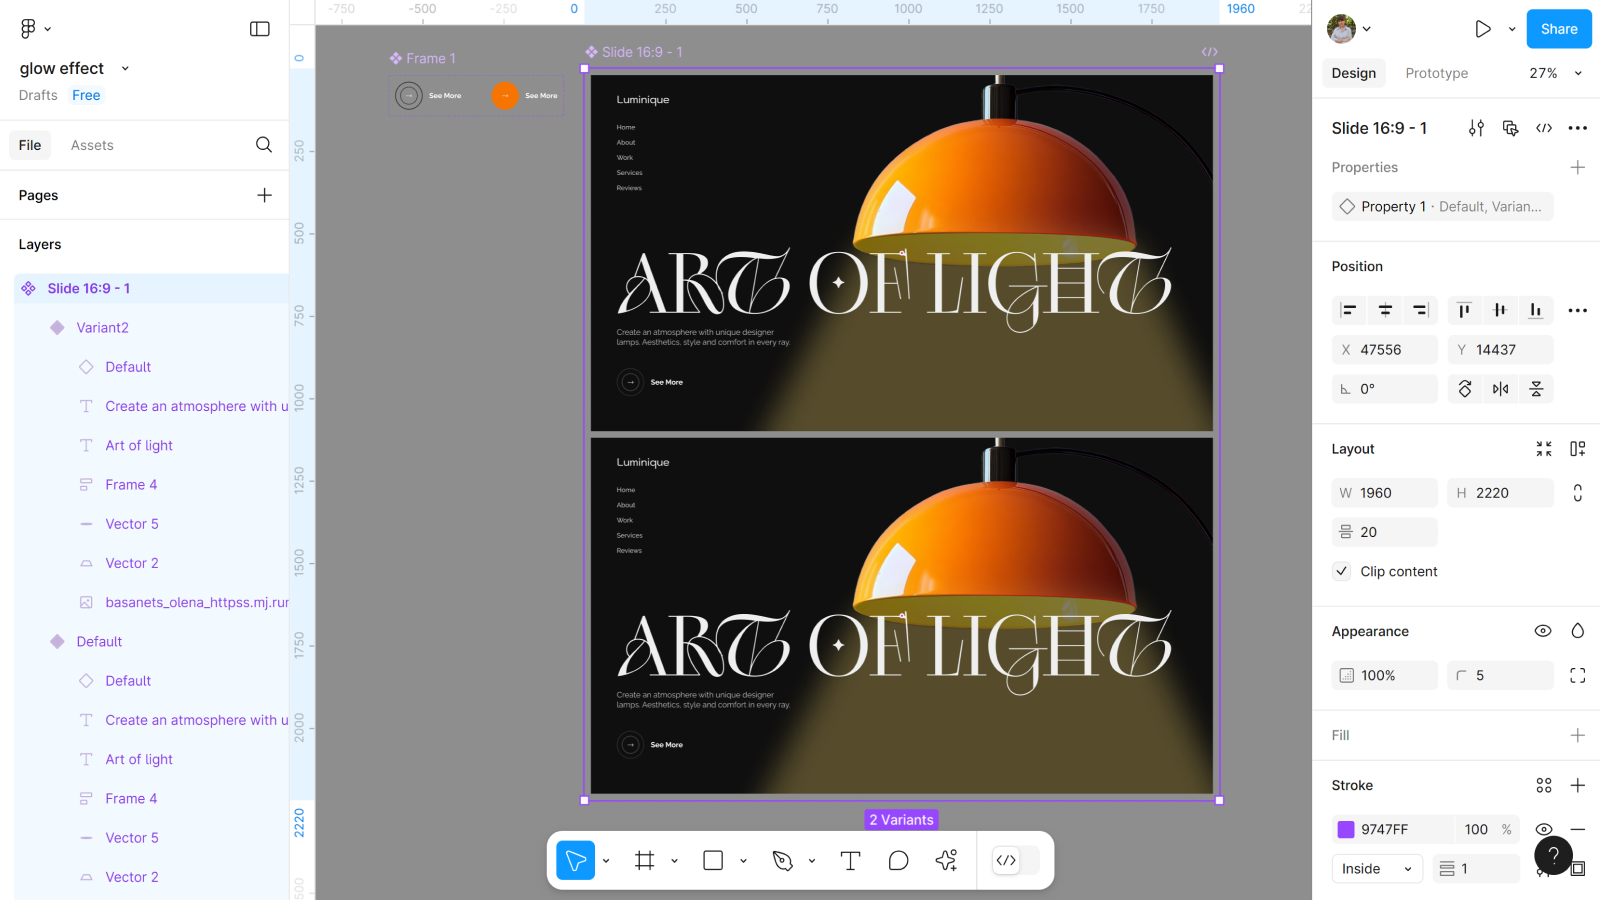The height and width of the screenshot is (900, 1600).
Task: Open the AI actions tool
Action: (x=946, y=861)
